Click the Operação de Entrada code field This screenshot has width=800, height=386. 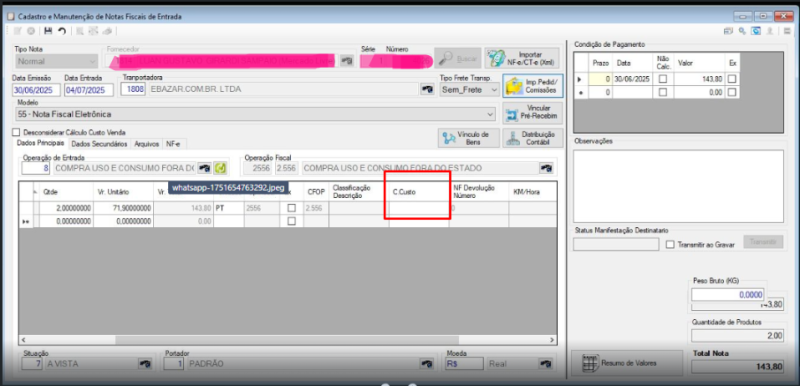coord(36,168)
